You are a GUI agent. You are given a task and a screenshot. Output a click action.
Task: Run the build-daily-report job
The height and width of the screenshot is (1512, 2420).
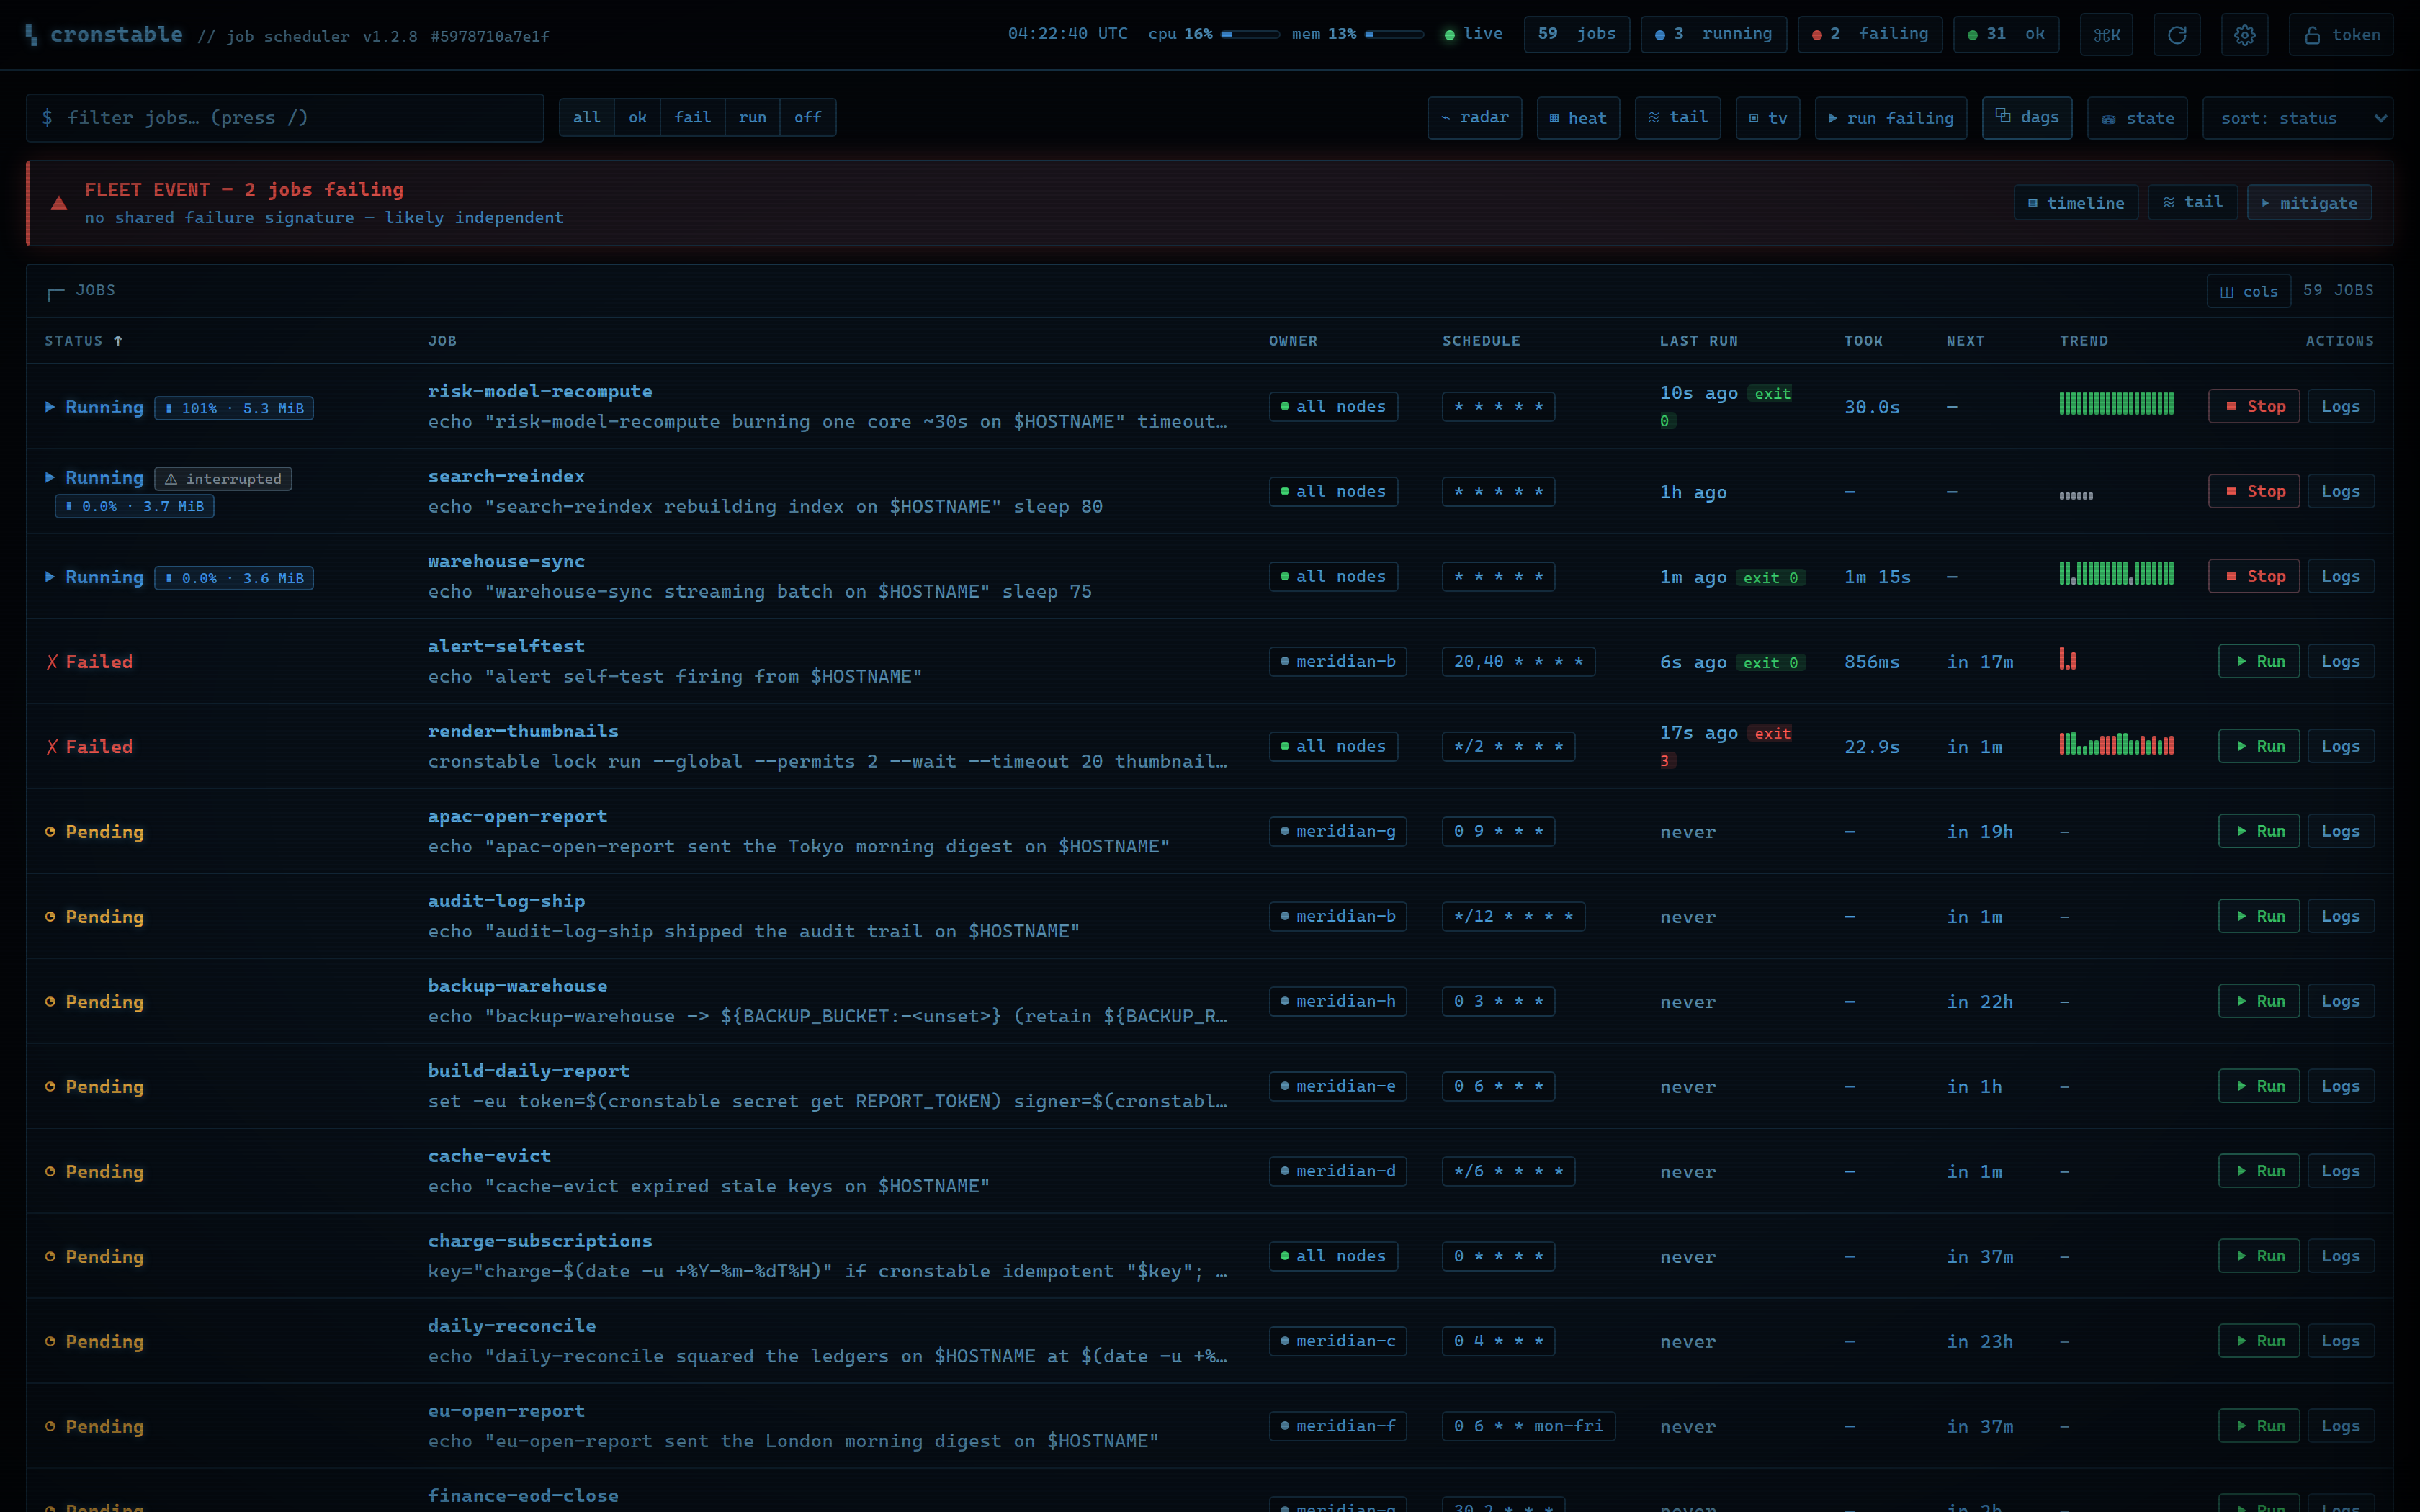click(x=2258, y=1086)
